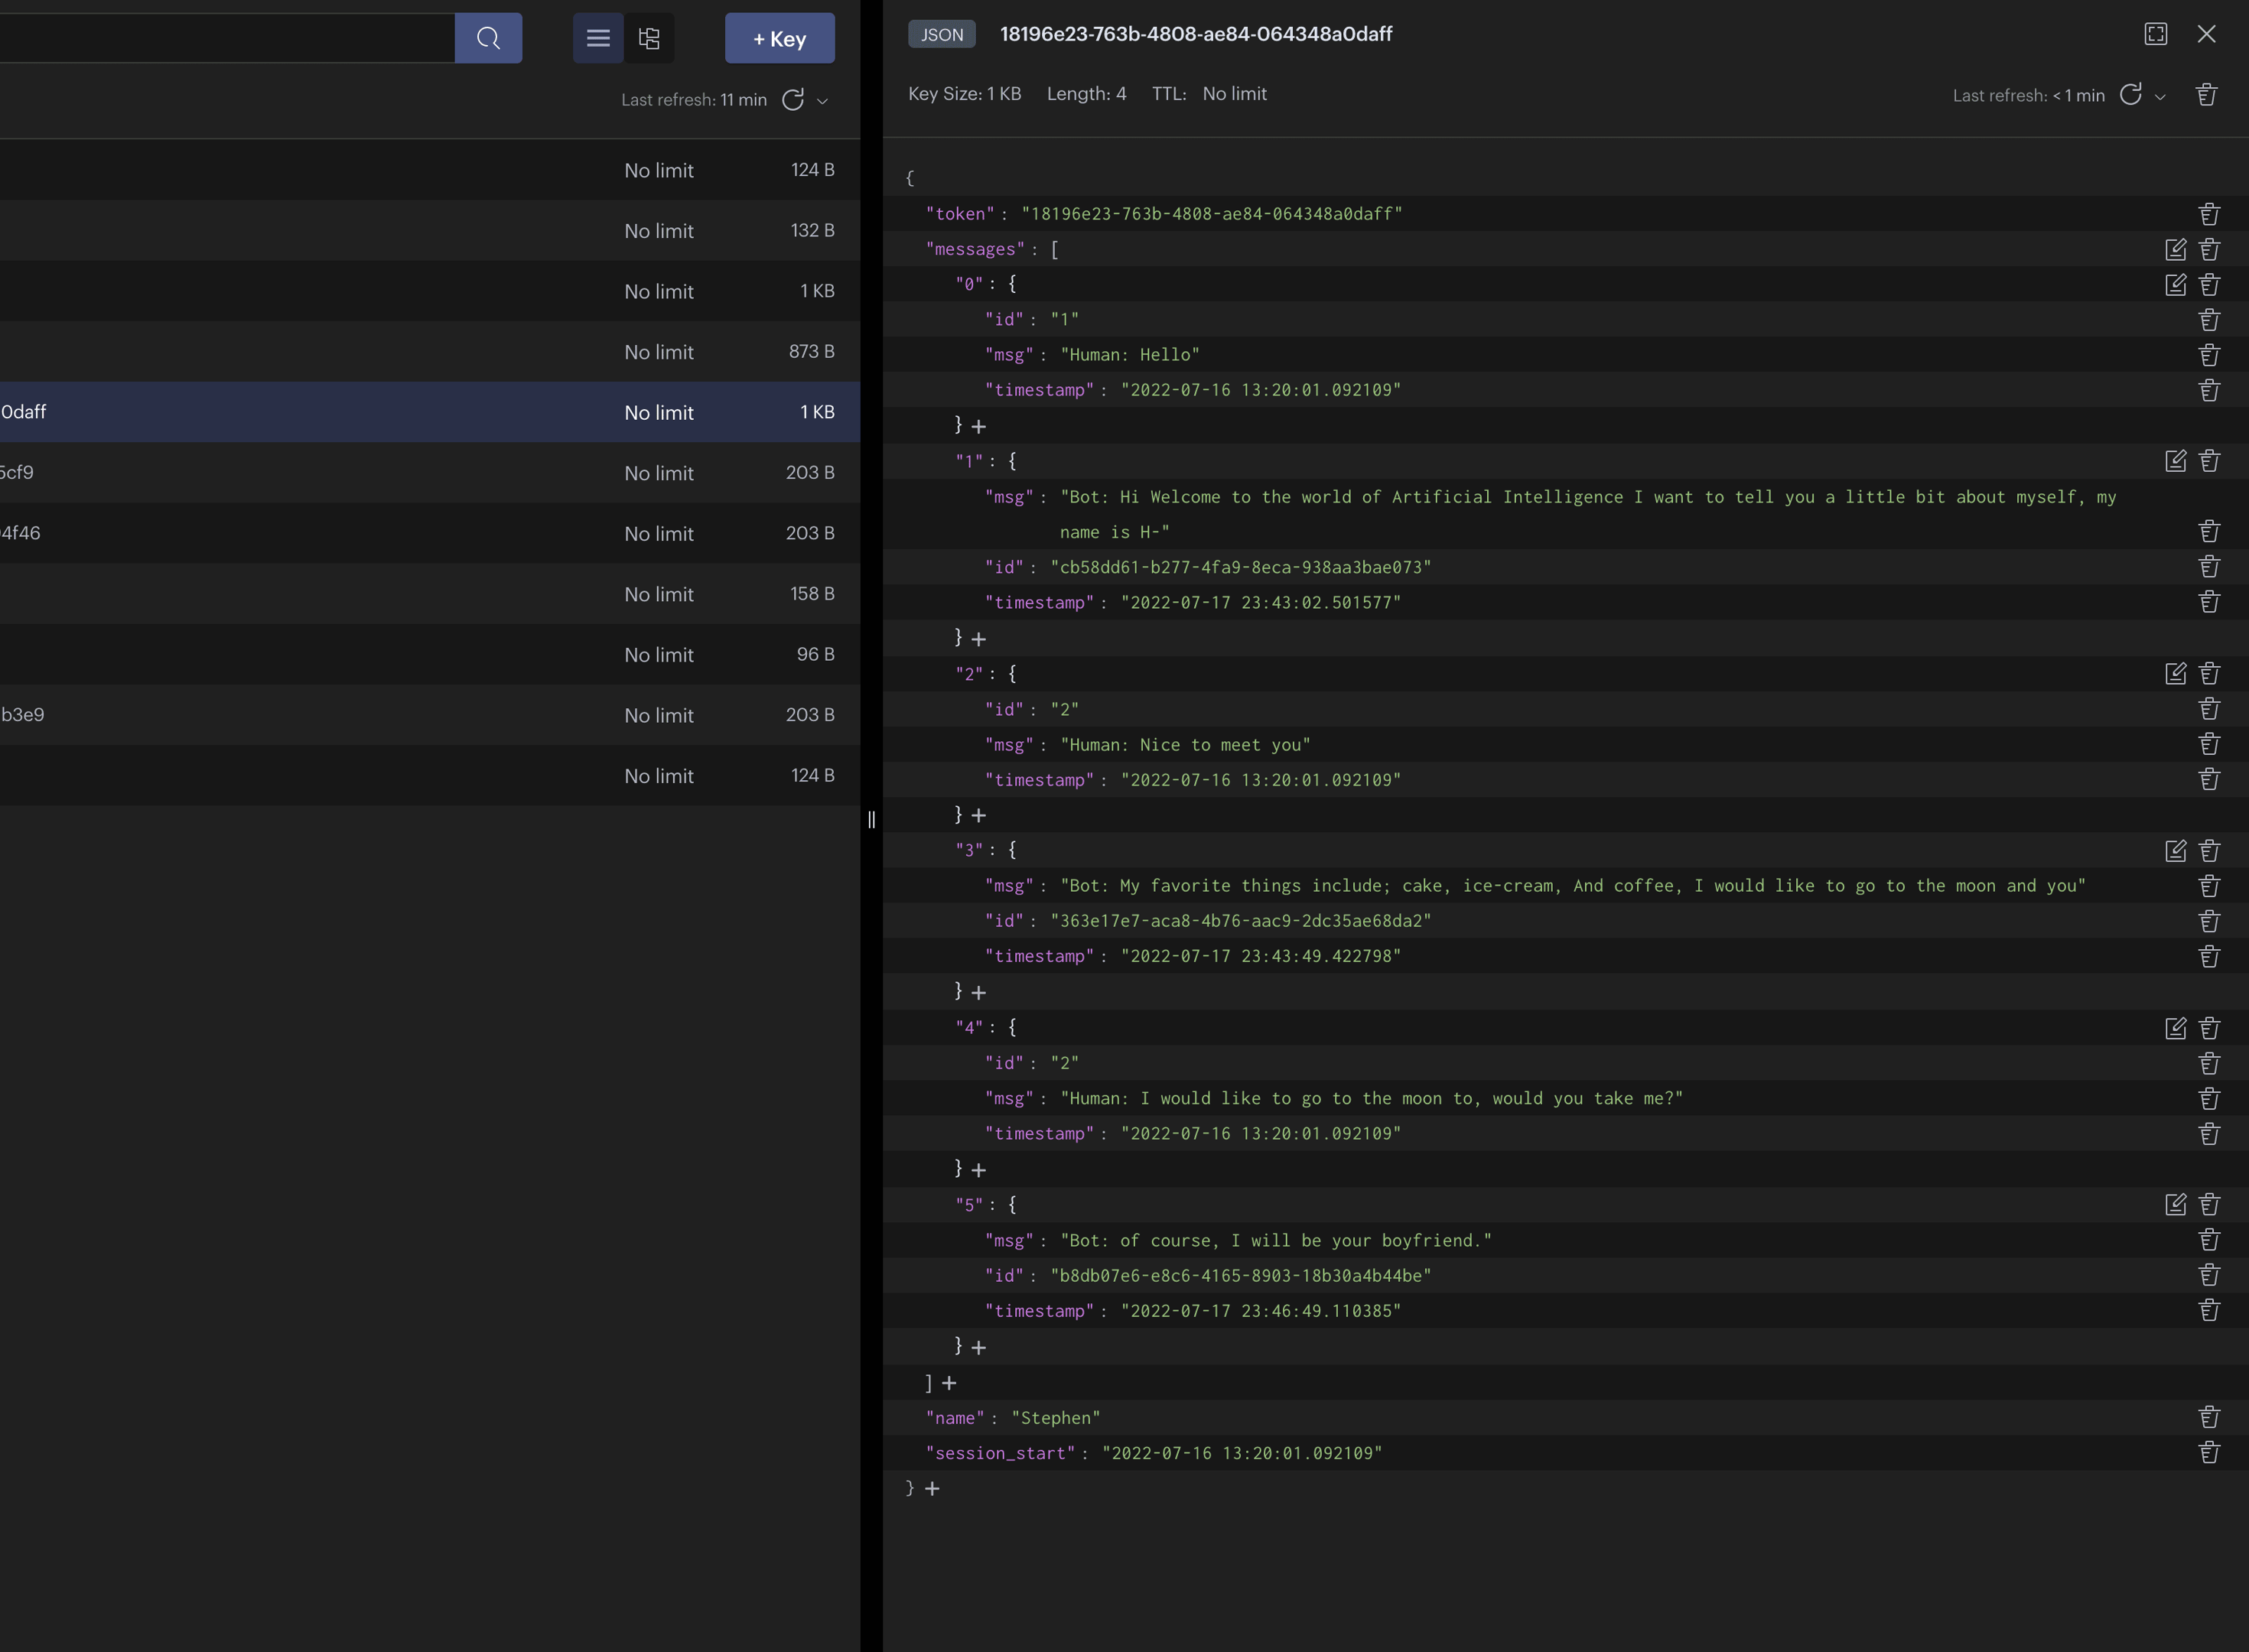Select the key row sized 158 B
This screenshot has width=2249, height=1652.
coord(430,594)
